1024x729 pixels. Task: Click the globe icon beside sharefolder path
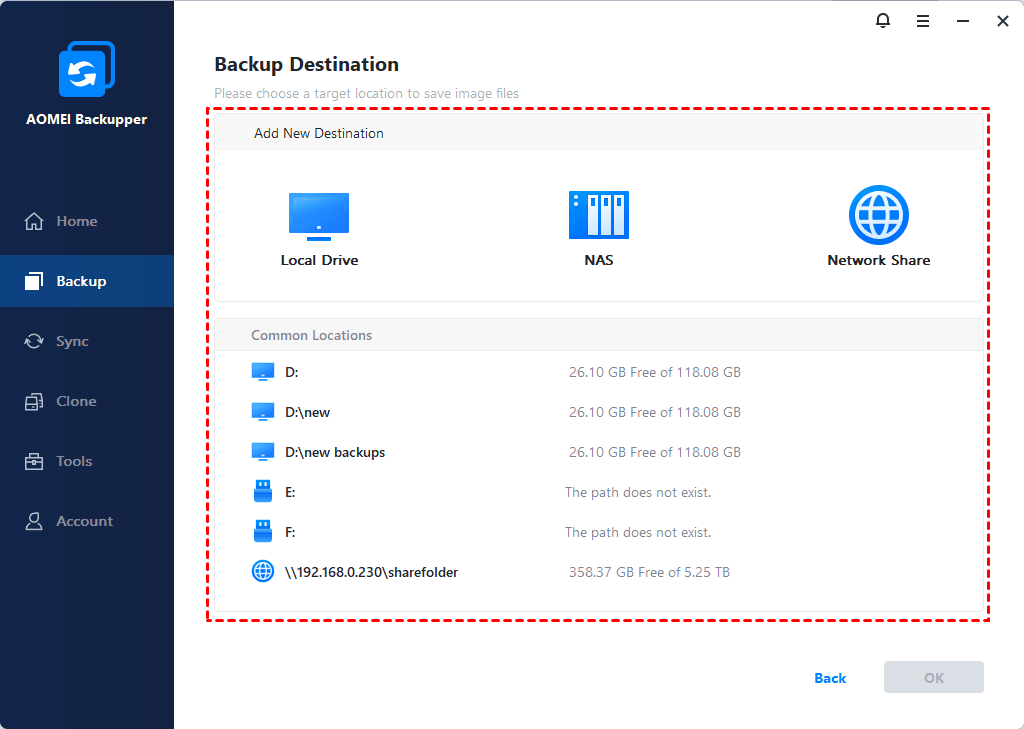tap(262, 572)
